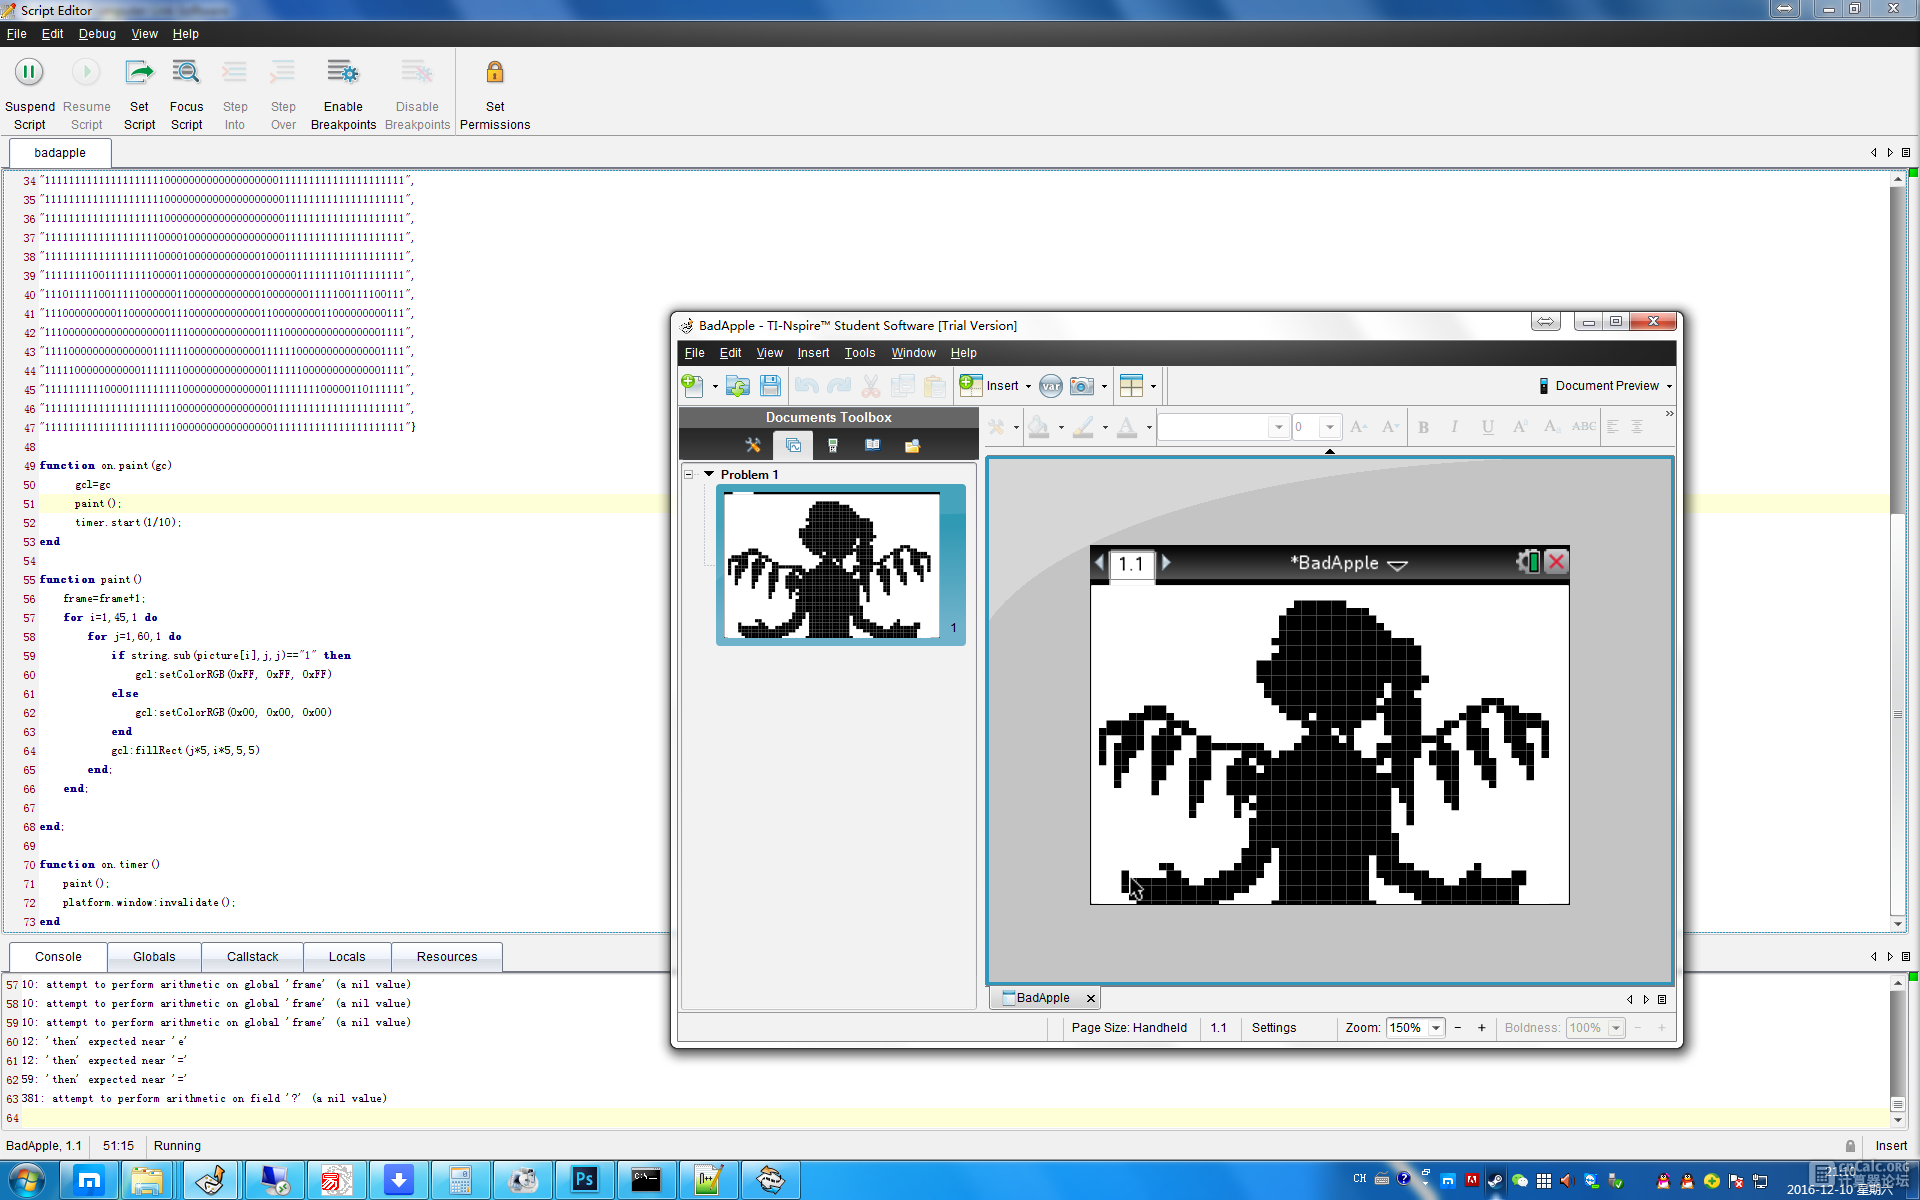Switch to the Globals tab
Screen dimensions: 1920x1200
point(154,957)
